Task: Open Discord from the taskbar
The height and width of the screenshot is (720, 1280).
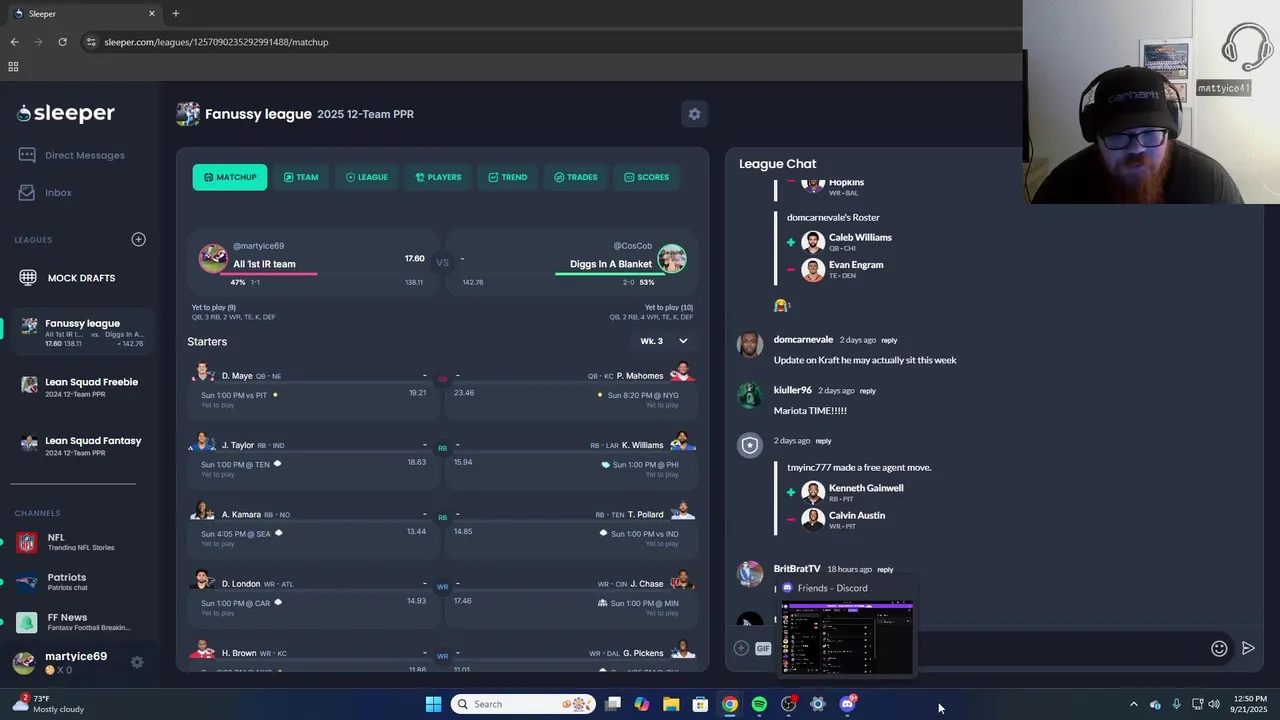Action: tap(847, 704)
